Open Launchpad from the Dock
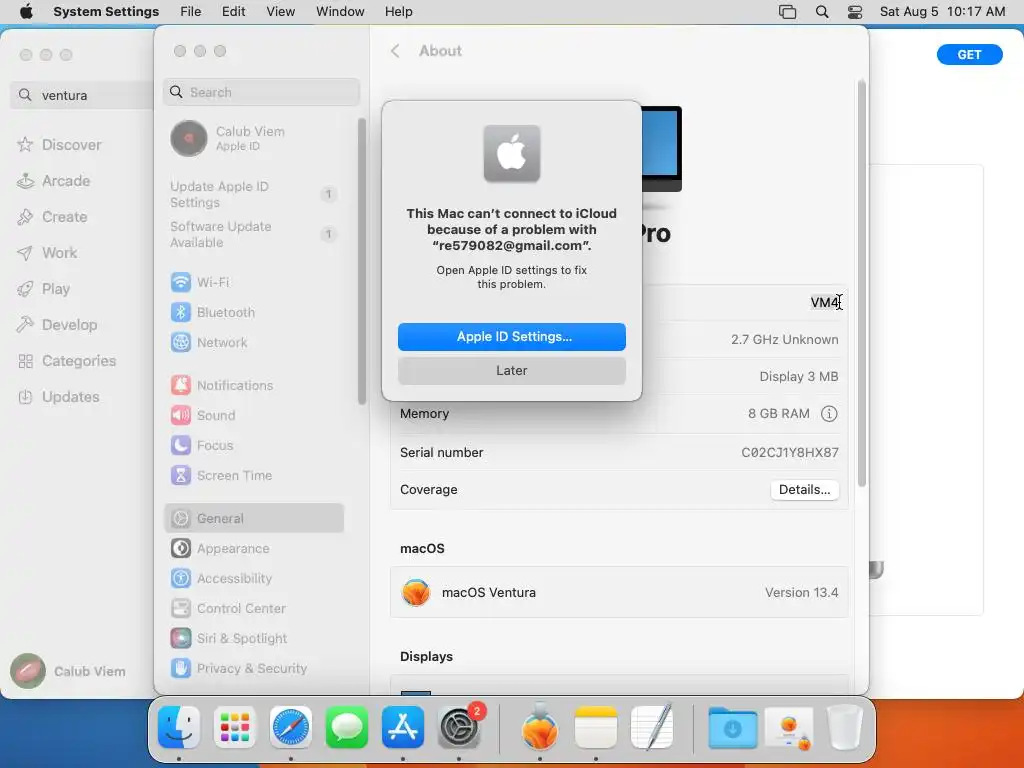The height and width of the screenshot is (768, 1024). click(235, 727)
